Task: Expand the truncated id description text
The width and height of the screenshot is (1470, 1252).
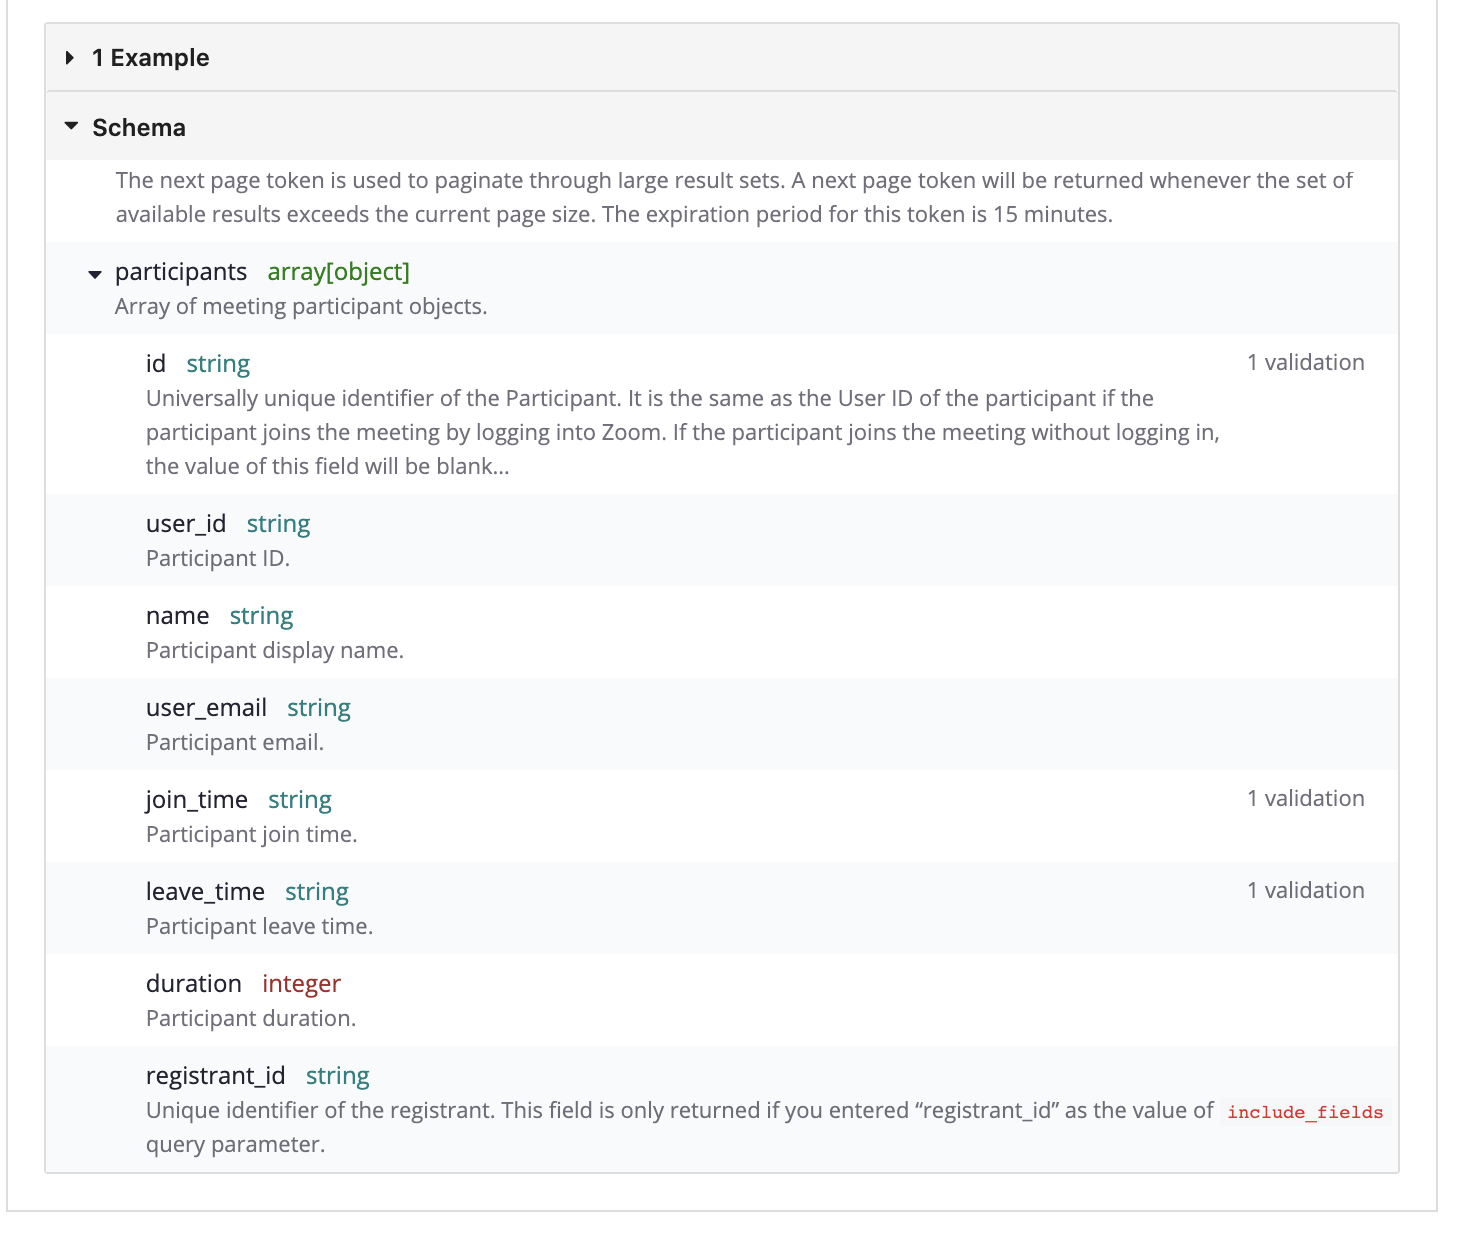Action: coord(500,467)
